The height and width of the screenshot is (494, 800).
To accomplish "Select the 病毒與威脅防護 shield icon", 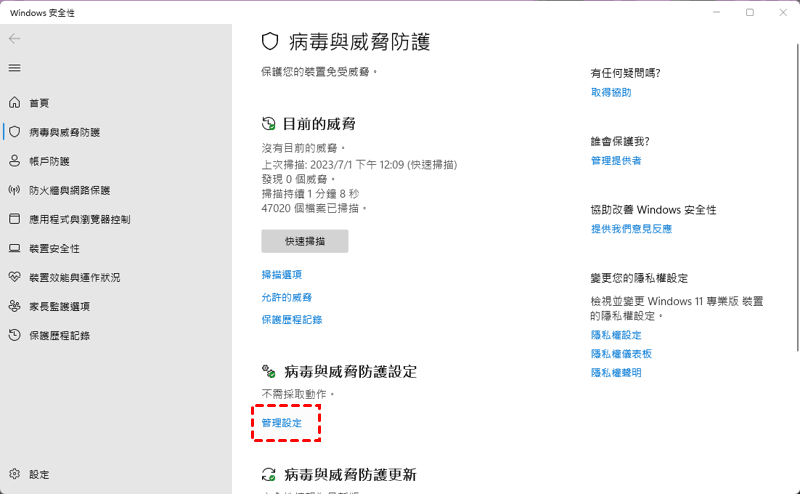I will tap(14, 132).
